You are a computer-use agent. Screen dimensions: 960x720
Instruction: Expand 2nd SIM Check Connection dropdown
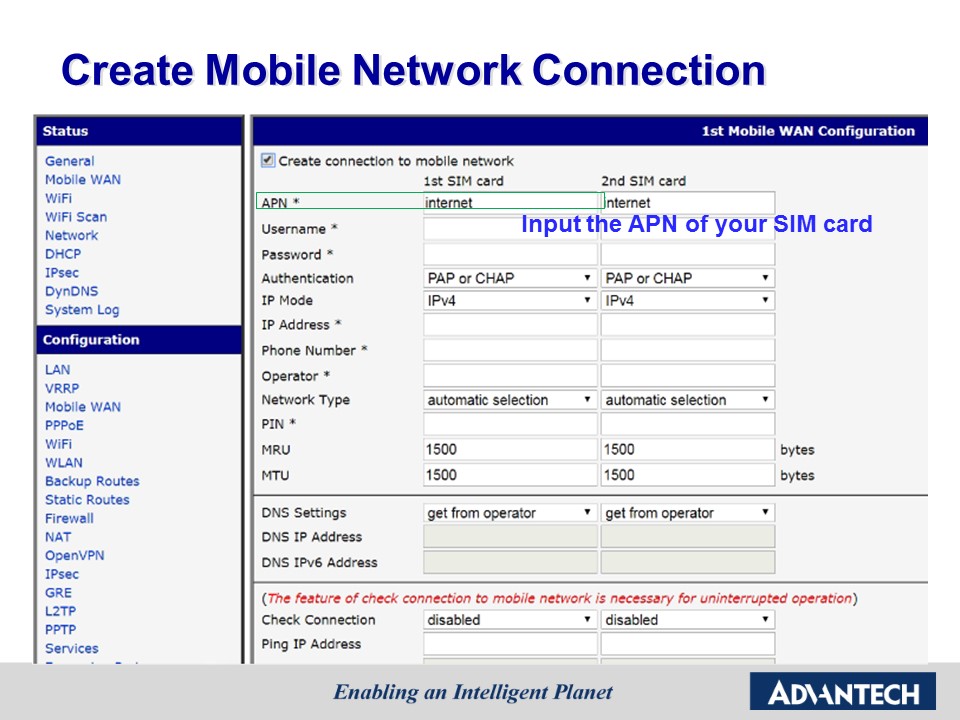pyautogui.click(x=688, y=620)
